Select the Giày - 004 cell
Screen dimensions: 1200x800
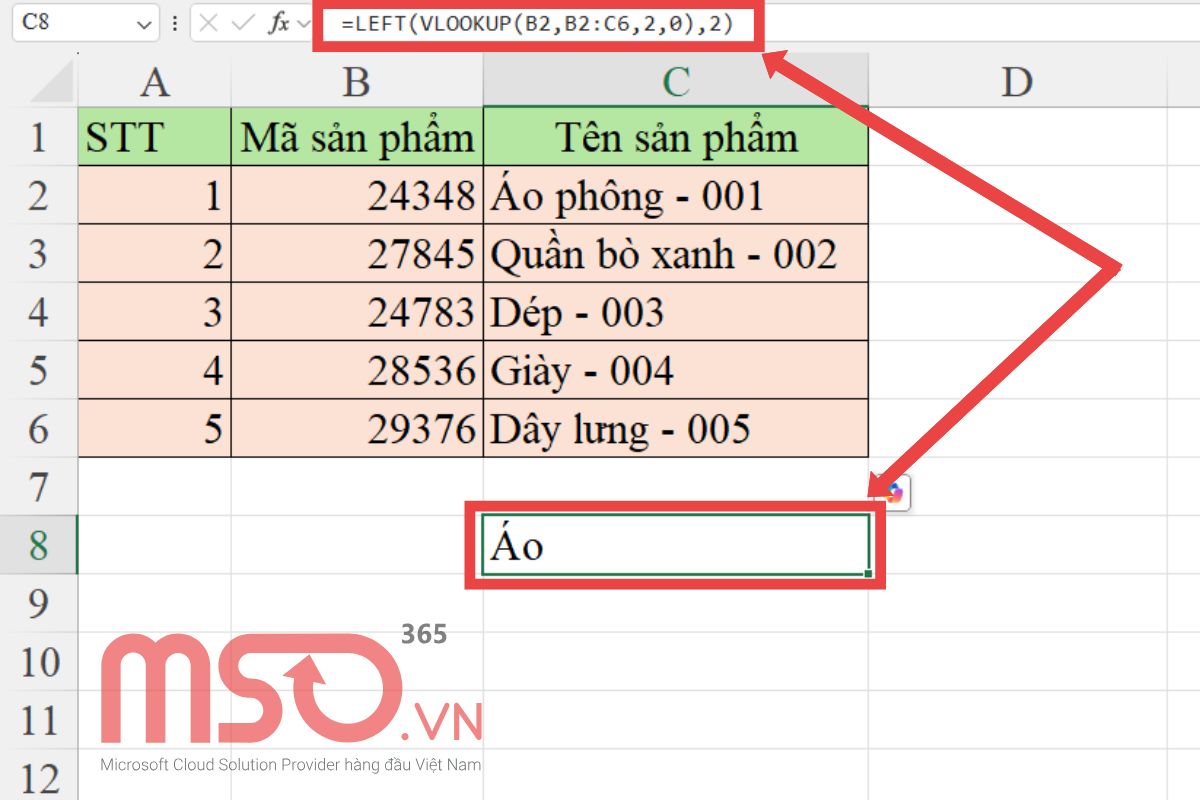point(676,371)
